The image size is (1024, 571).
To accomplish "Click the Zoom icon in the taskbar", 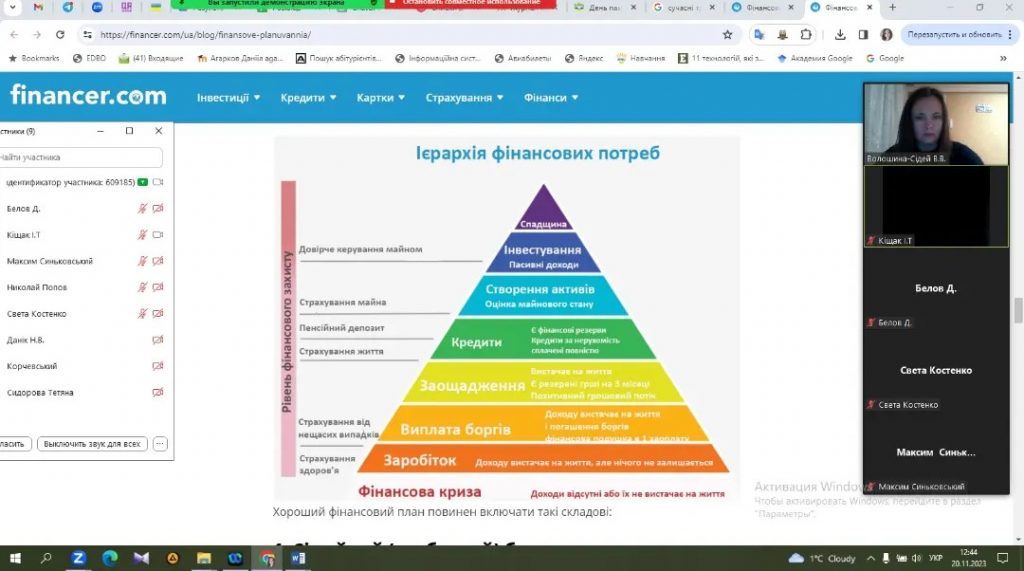I will click(78, 558).
